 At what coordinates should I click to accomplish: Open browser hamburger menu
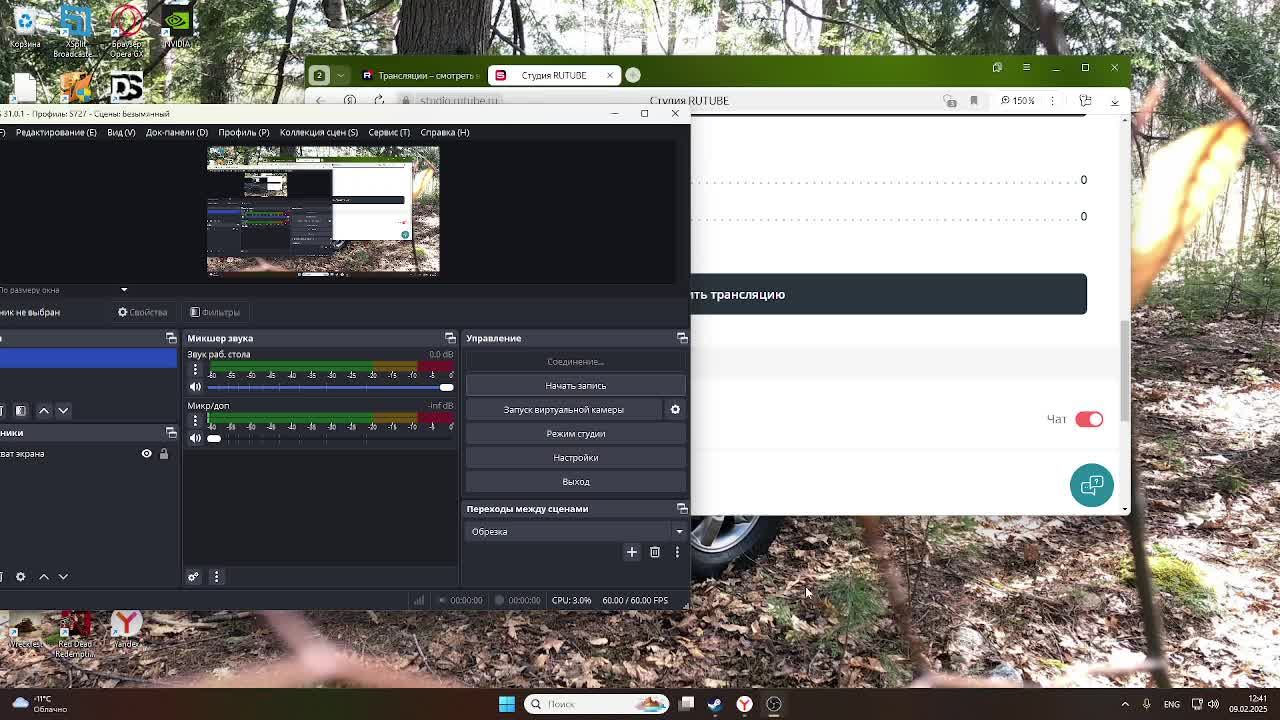[x=1026, y=68]
